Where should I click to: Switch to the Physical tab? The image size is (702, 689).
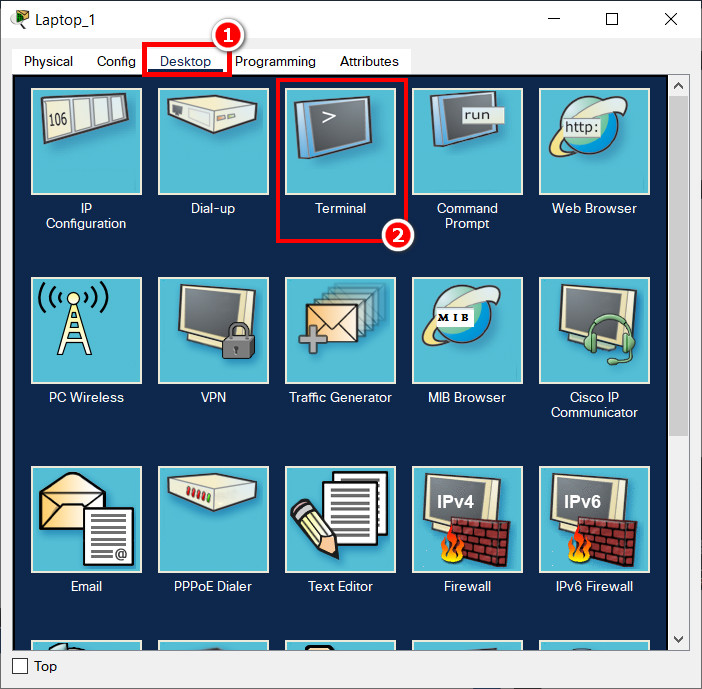point(48,62)
